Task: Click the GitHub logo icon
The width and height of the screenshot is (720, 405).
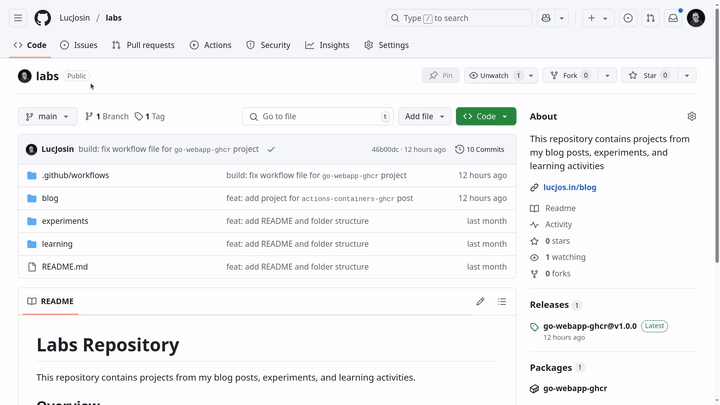Action: (x=43, y=18)
